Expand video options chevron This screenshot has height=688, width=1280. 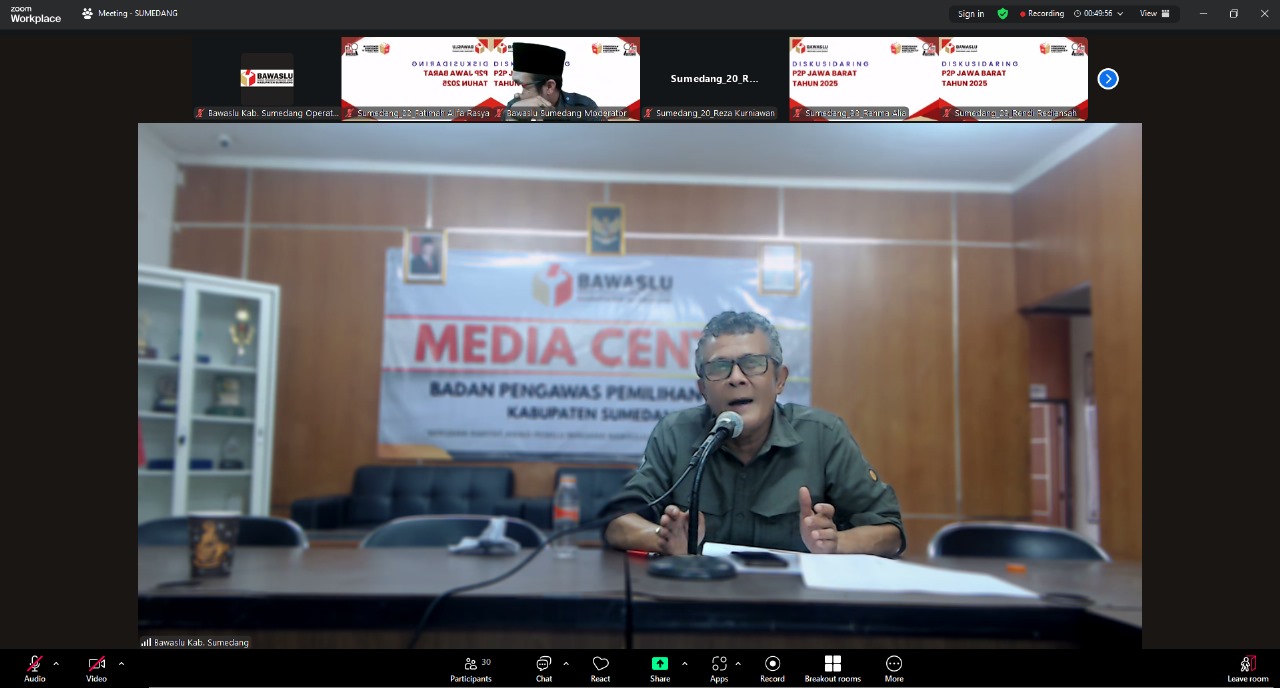121,663
